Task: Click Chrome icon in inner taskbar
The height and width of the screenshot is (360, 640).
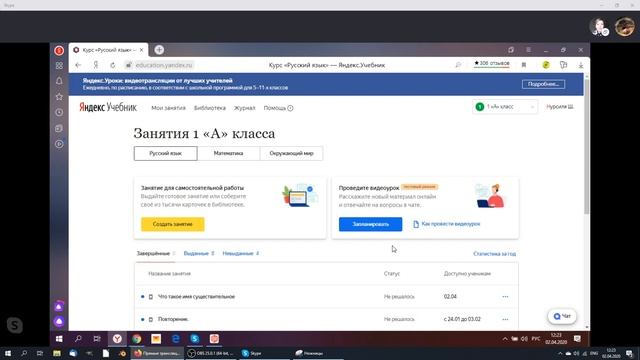Action: (137, 339)
